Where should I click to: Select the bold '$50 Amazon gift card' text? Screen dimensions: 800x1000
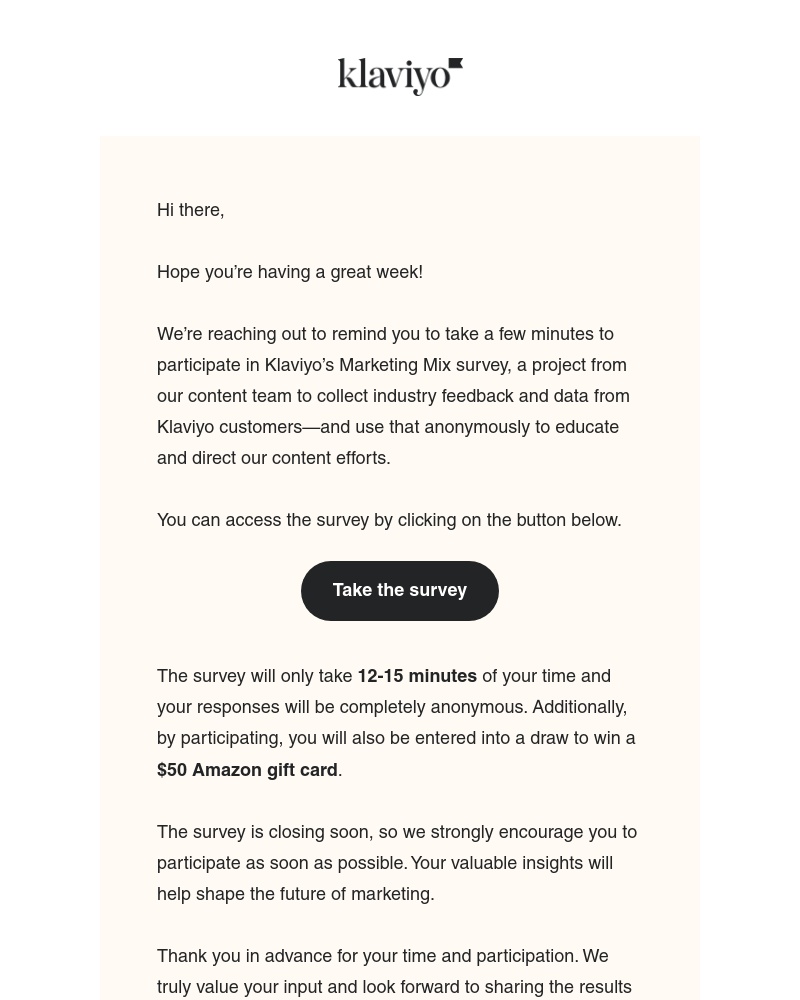(246, 770)
